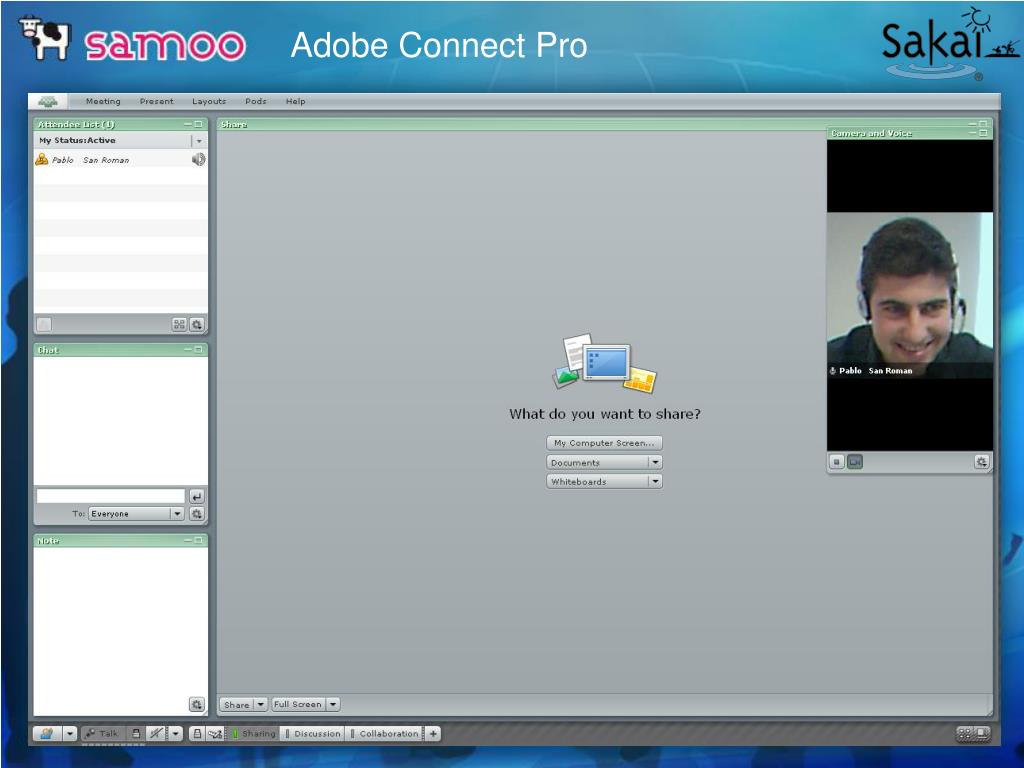Click the lock icon left of the Sharing tab
This screenshot has width=1024, height=768.
point(197,733)
